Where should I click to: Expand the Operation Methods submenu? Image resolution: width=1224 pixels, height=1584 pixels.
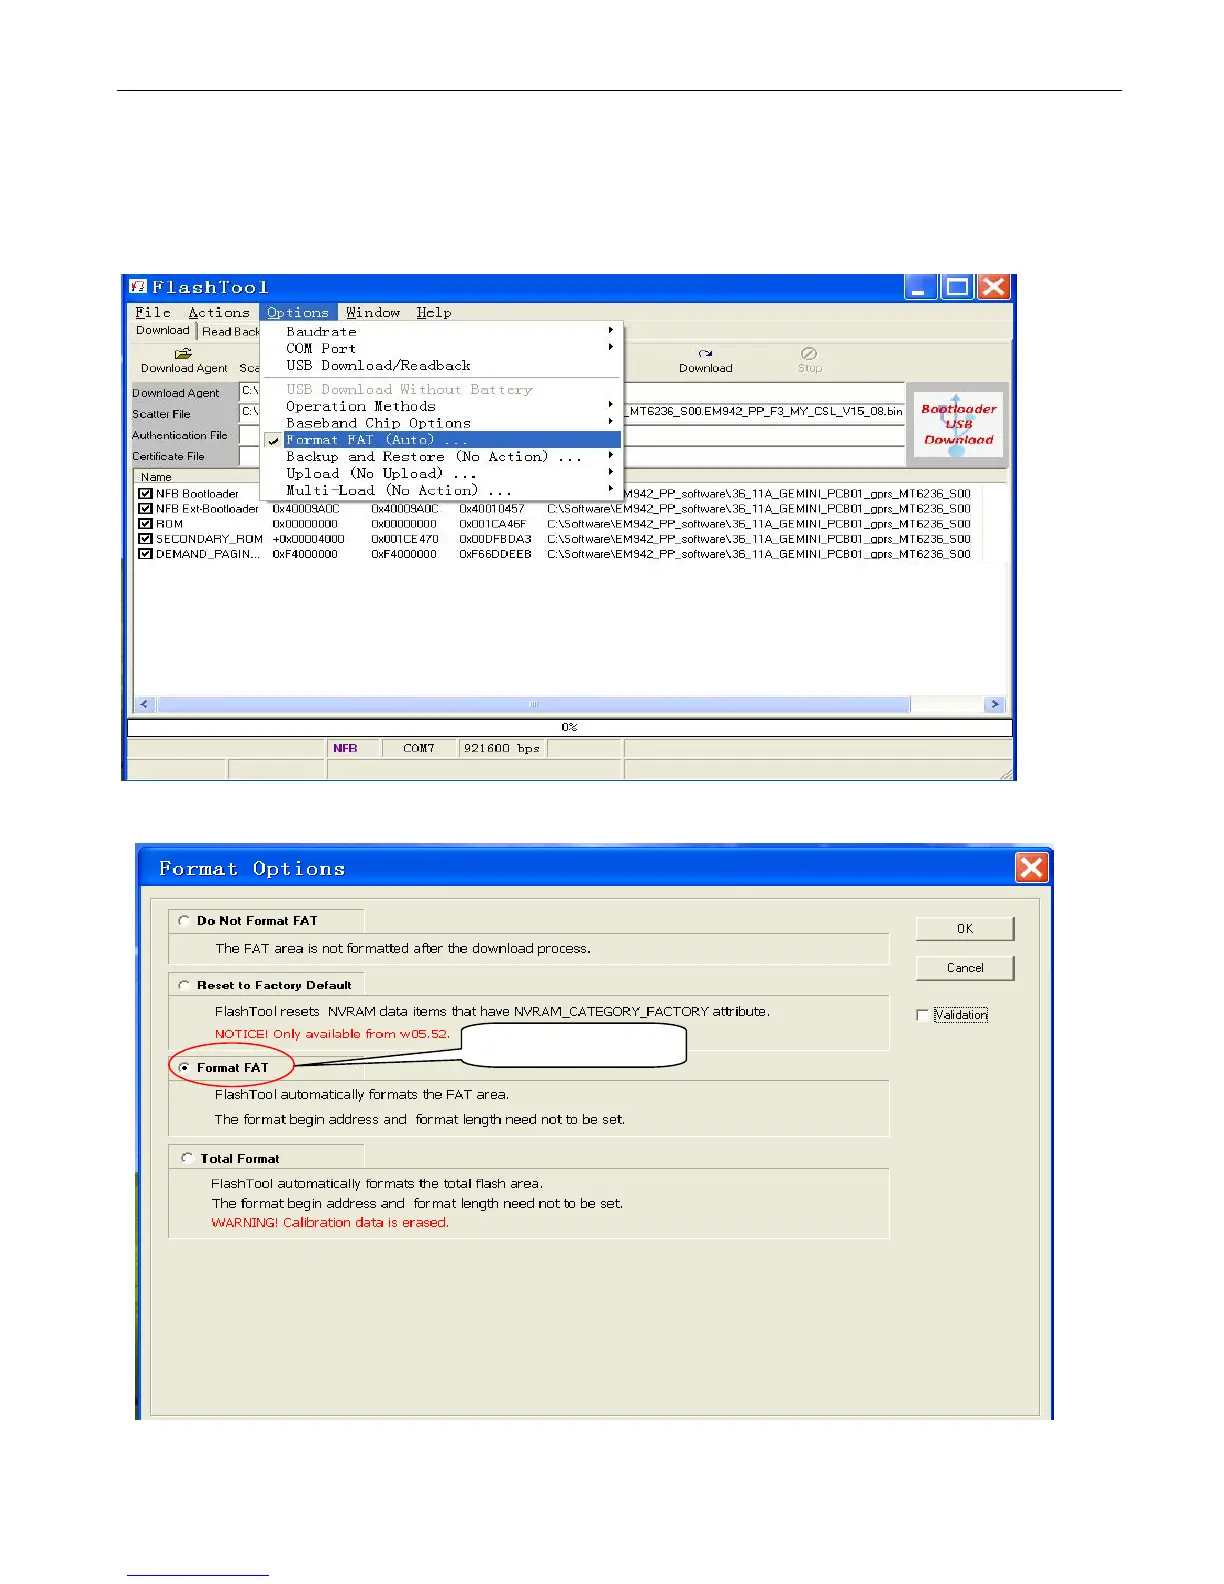pyautogui.click(x=441, y=406)
